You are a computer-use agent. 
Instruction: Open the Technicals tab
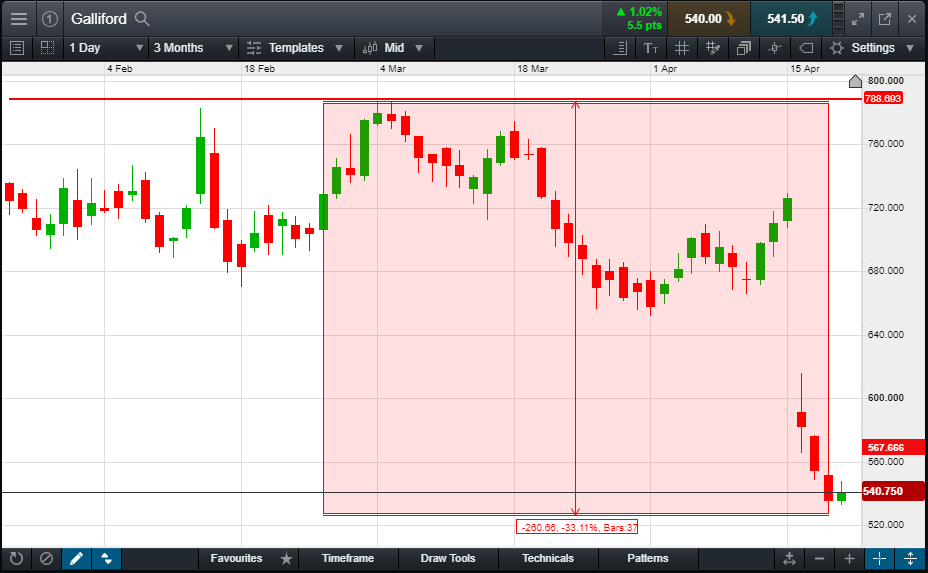[548, 558]
